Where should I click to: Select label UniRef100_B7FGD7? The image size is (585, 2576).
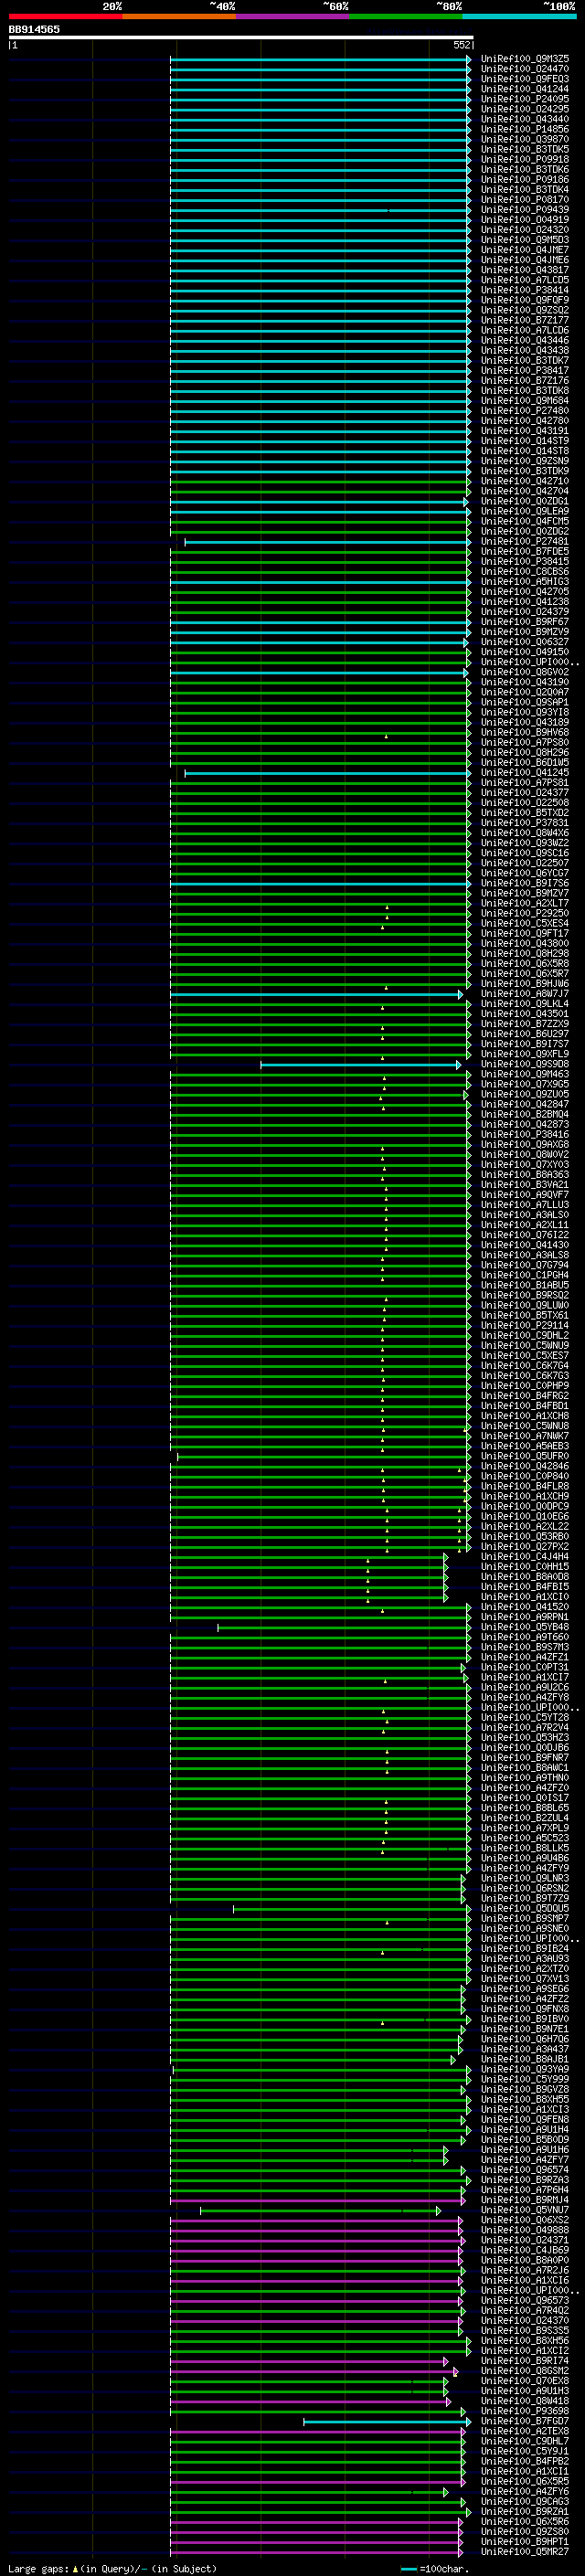(525, 2420)
